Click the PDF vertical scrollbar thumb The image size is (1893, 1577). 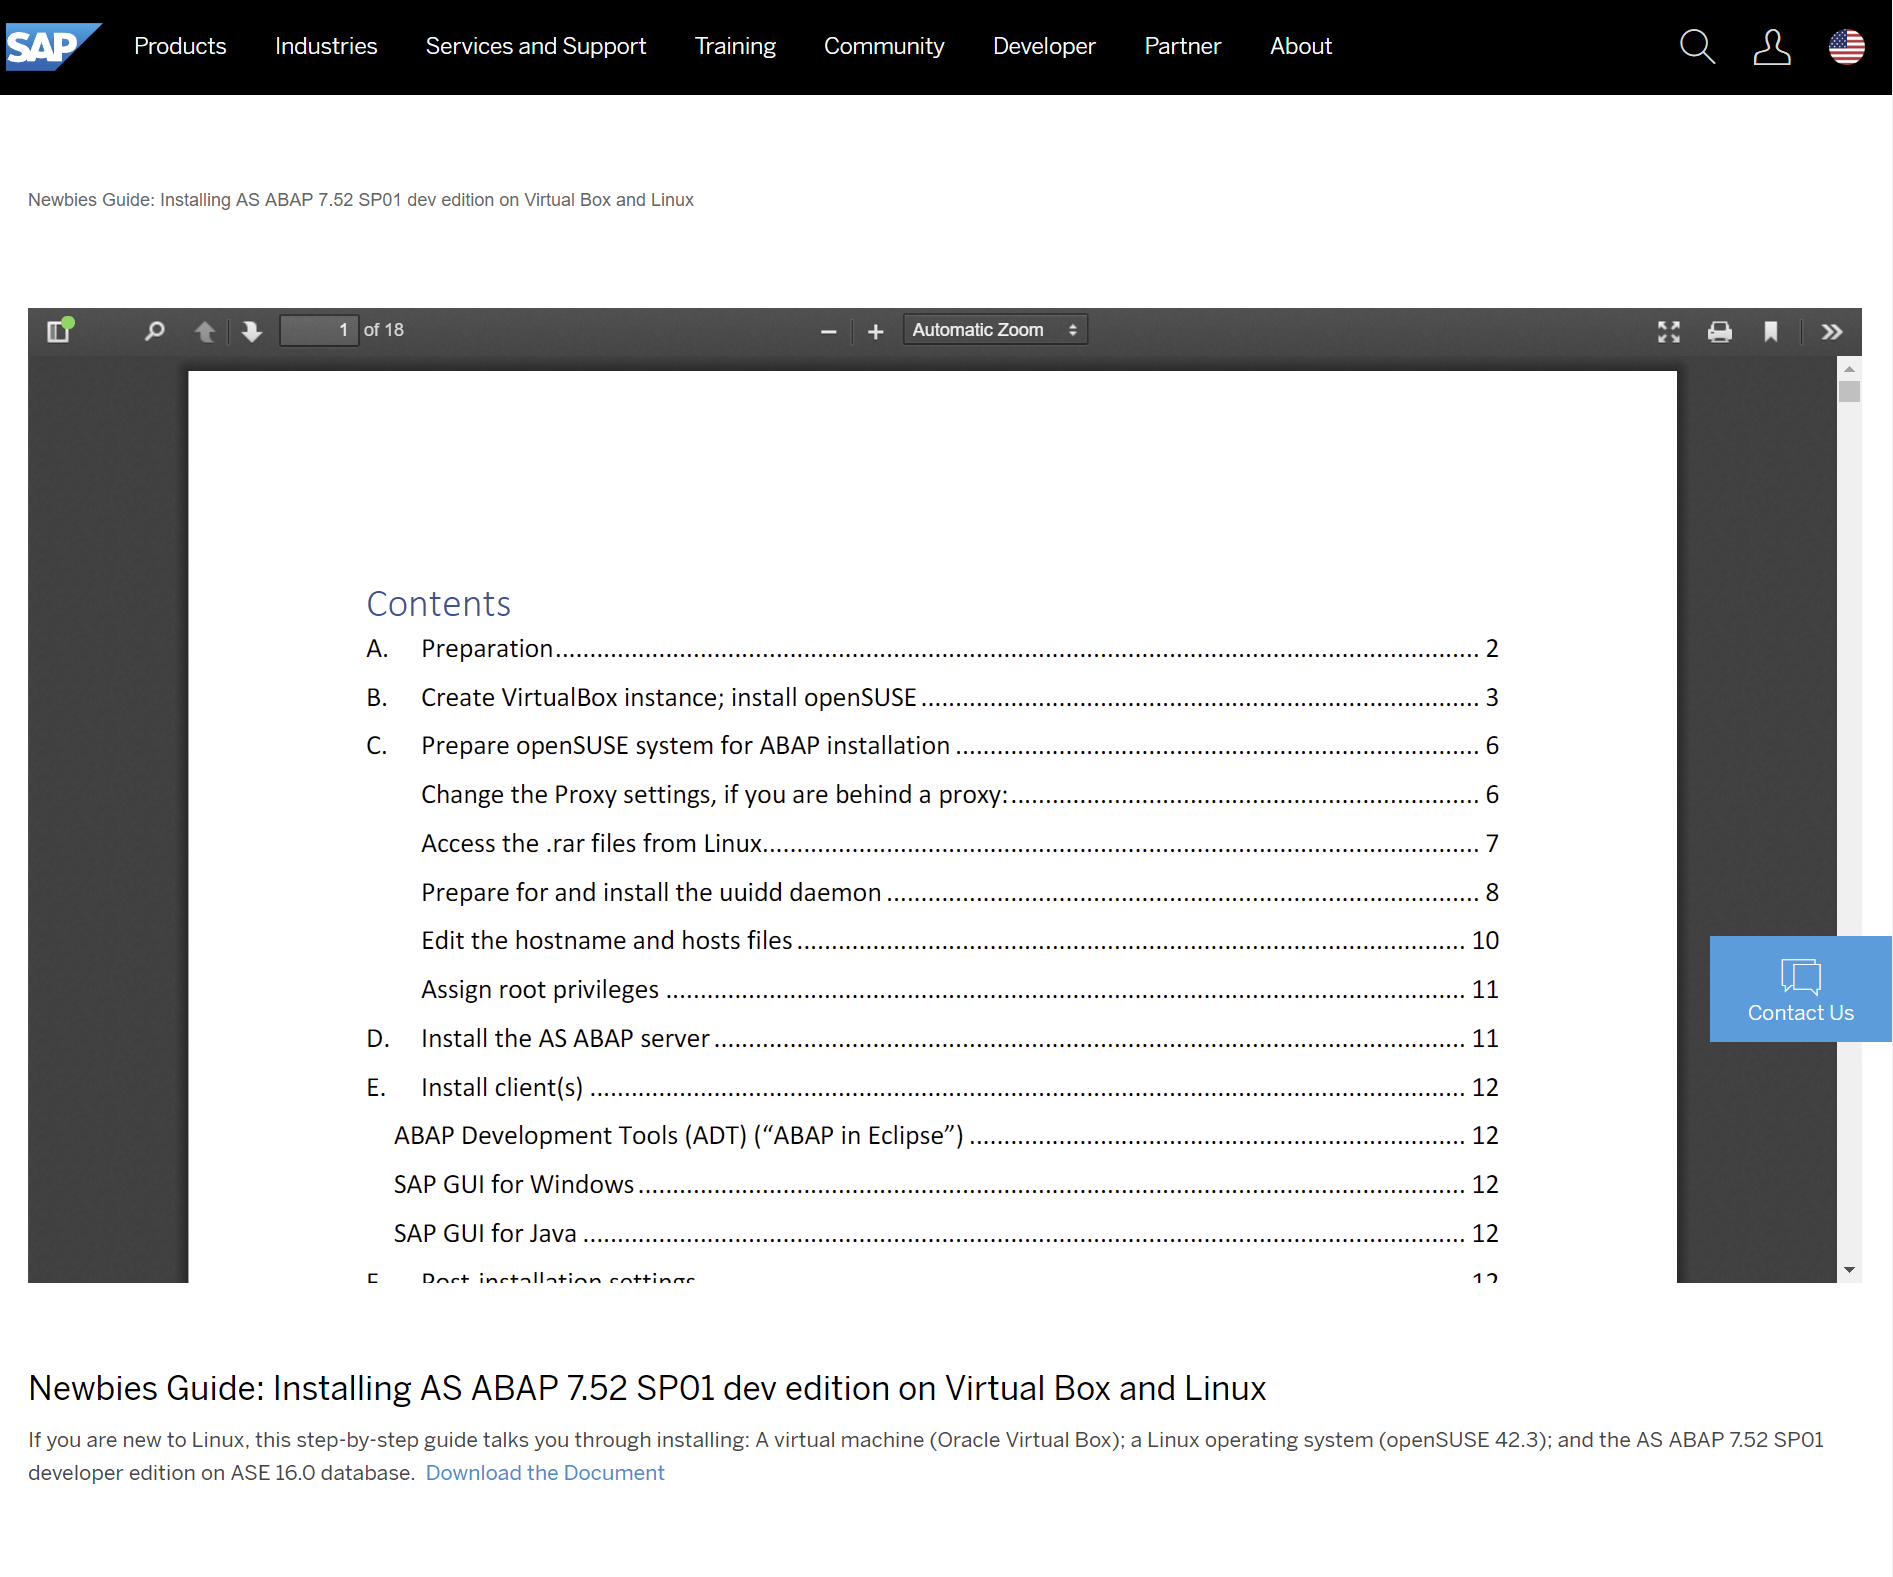coord(1849,391)
